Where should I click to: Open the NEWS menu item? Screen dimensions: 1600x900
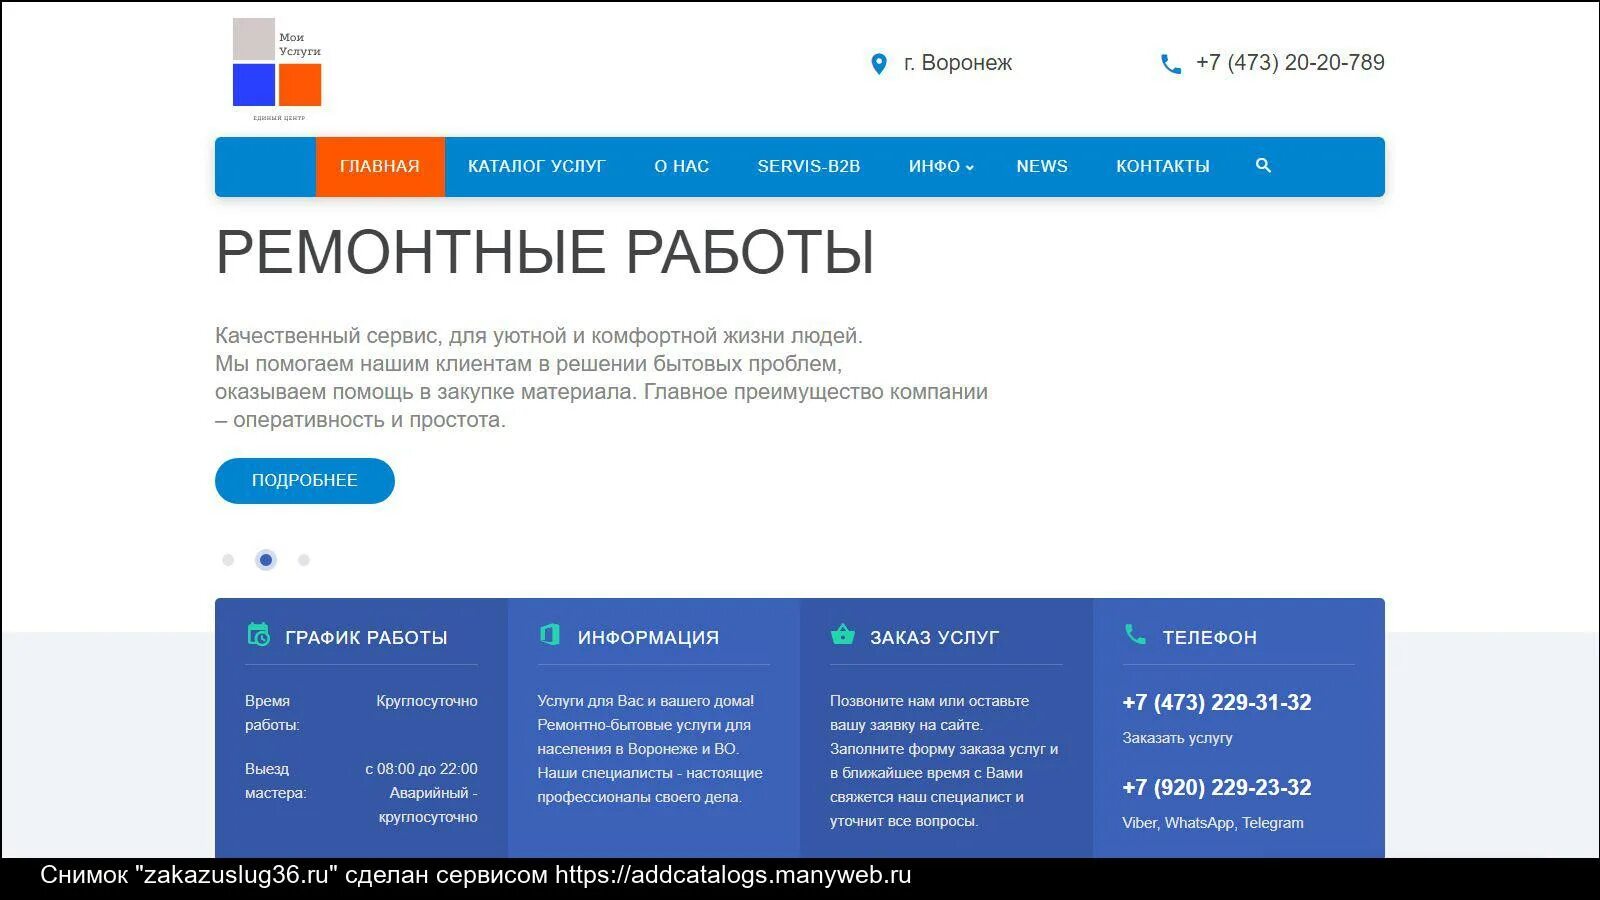click(x=1042, y=166)
